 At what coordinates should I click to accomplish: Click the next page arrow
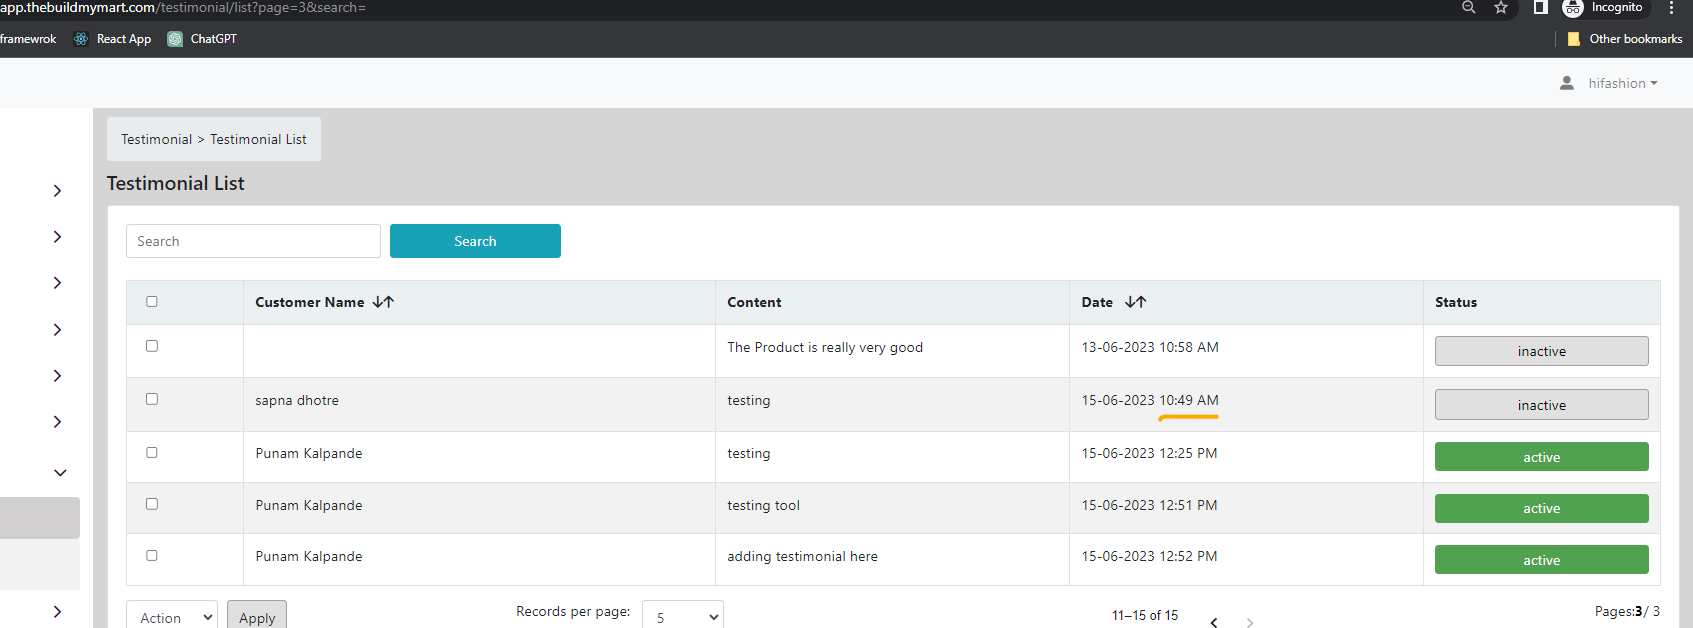click(1250, 621)
